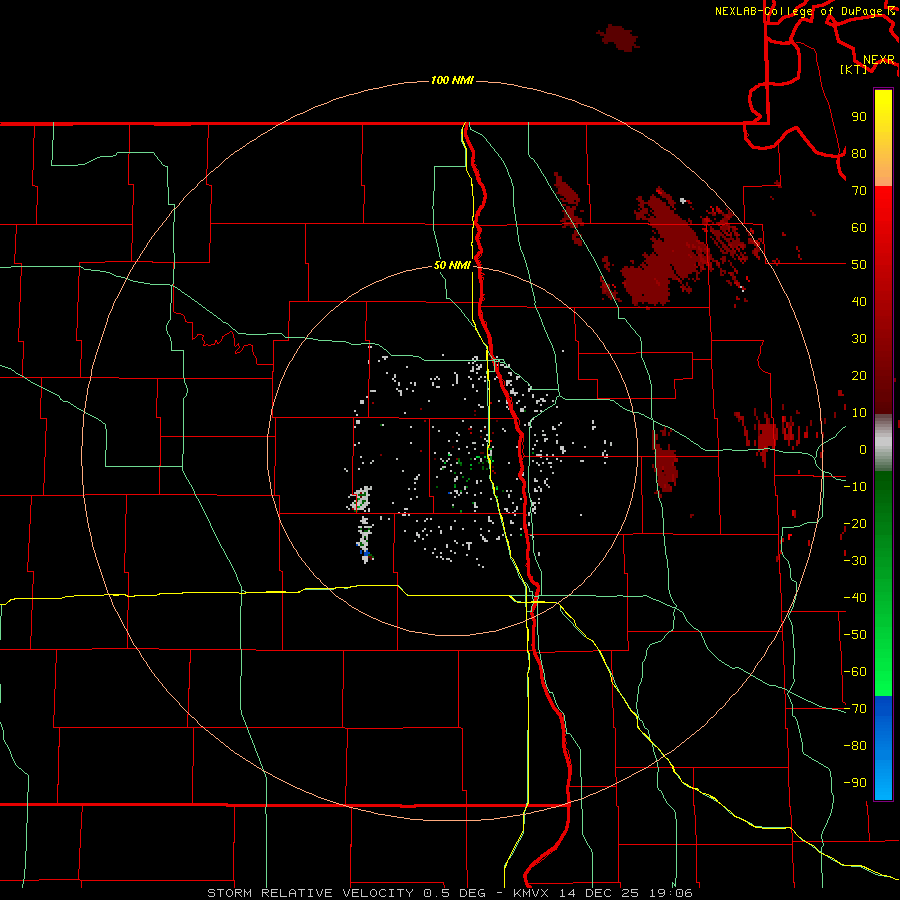Click the 40 value on the velocity scale

[859, 301]
